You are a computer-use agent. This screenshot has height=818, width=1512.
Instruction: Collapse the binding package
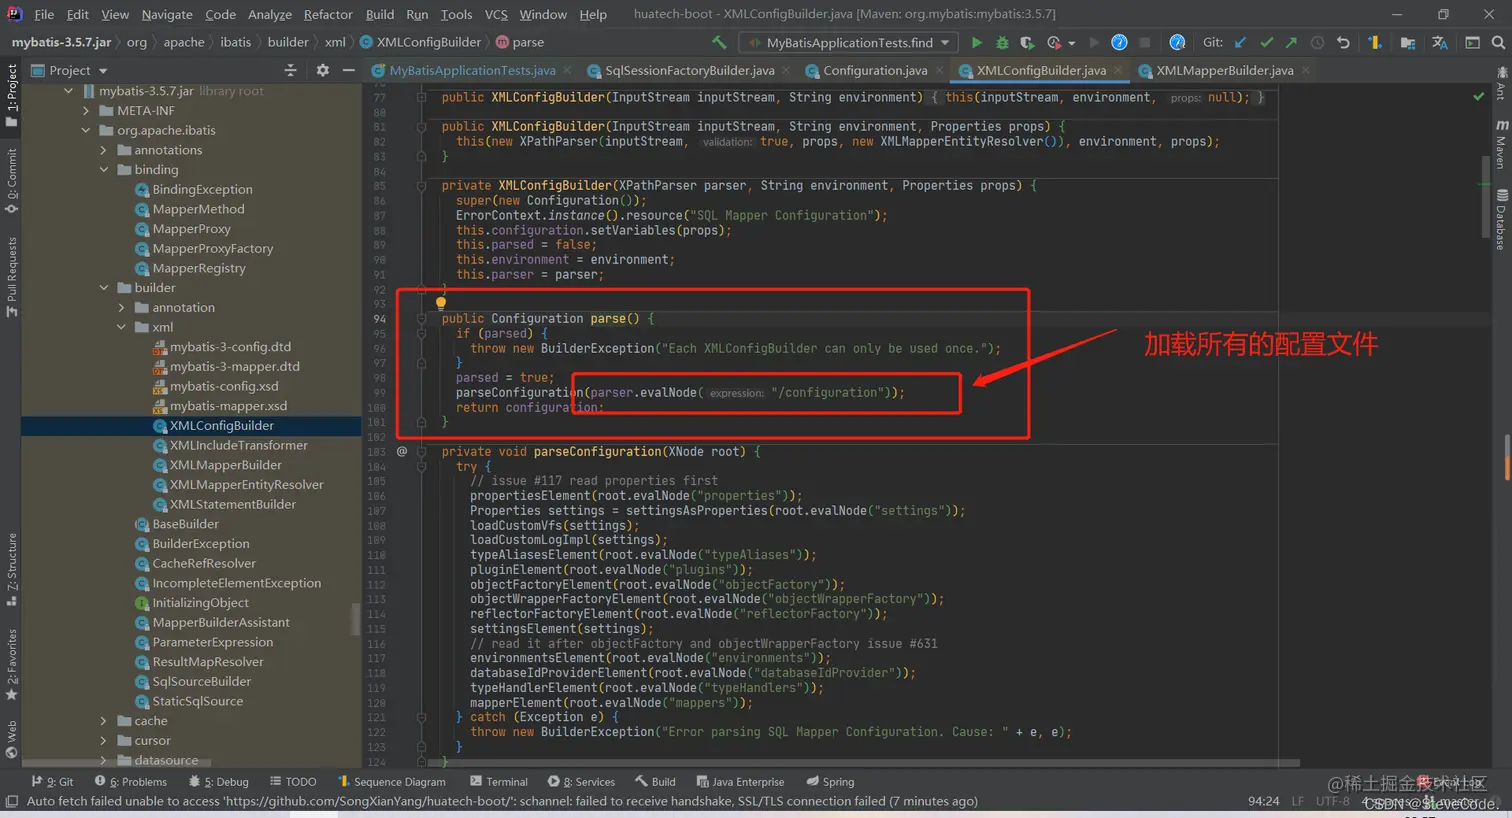(103, 170)
